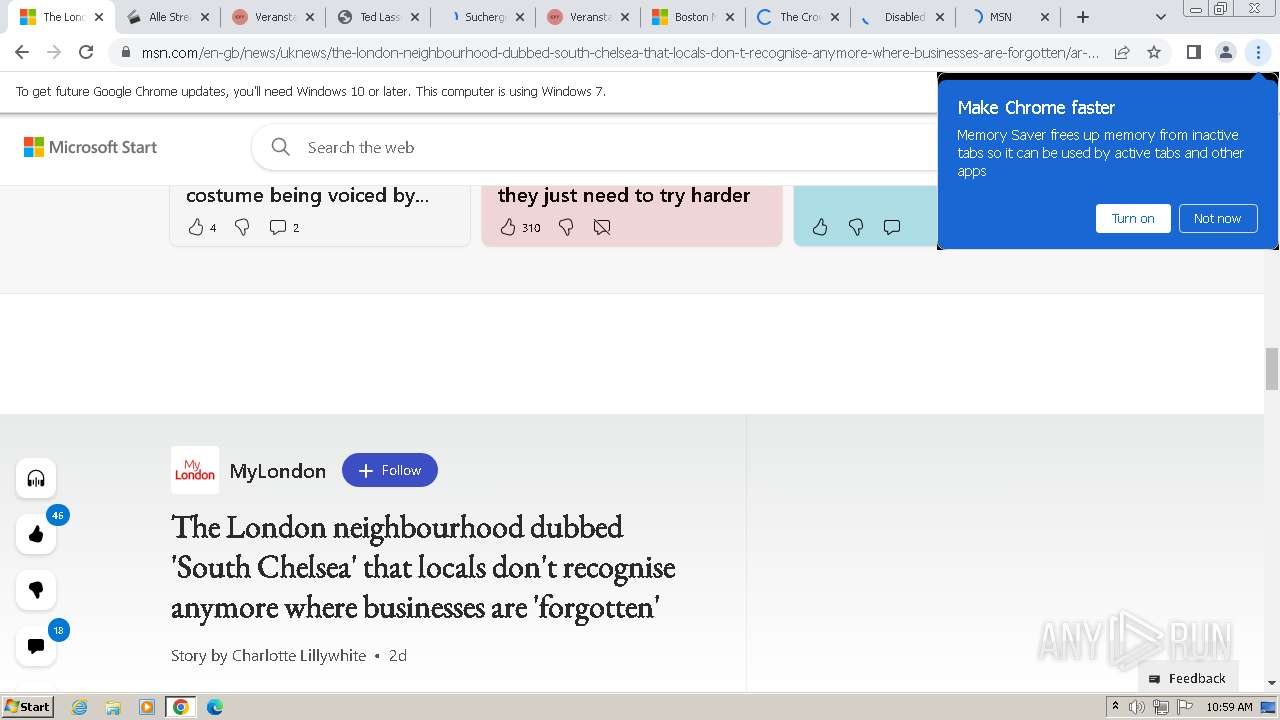The width and height of the screenshot is (1280, 720).
Task: Open the MyLondon publisher page
Action: pyautogui.click(x=278, y=471)
